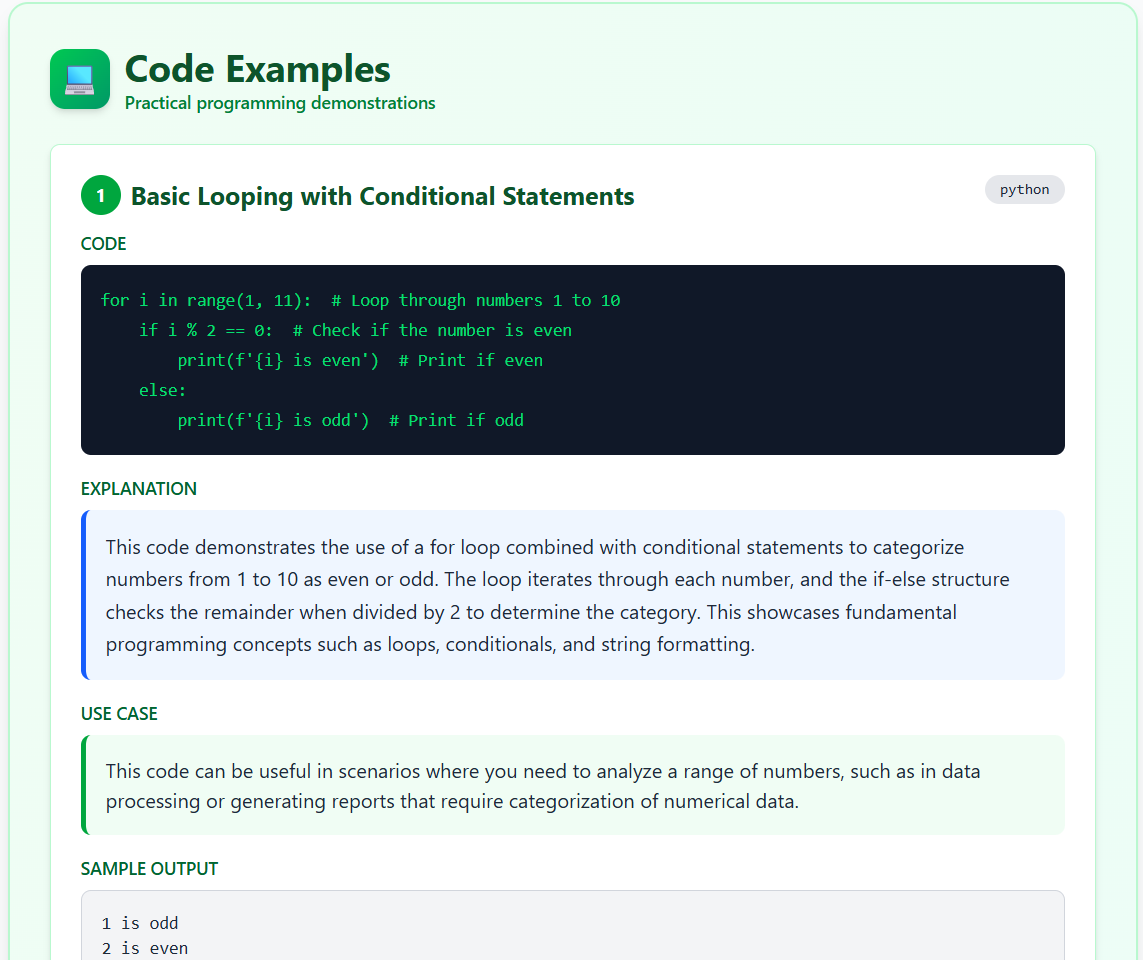Select the CODE section label

(102, 243)
